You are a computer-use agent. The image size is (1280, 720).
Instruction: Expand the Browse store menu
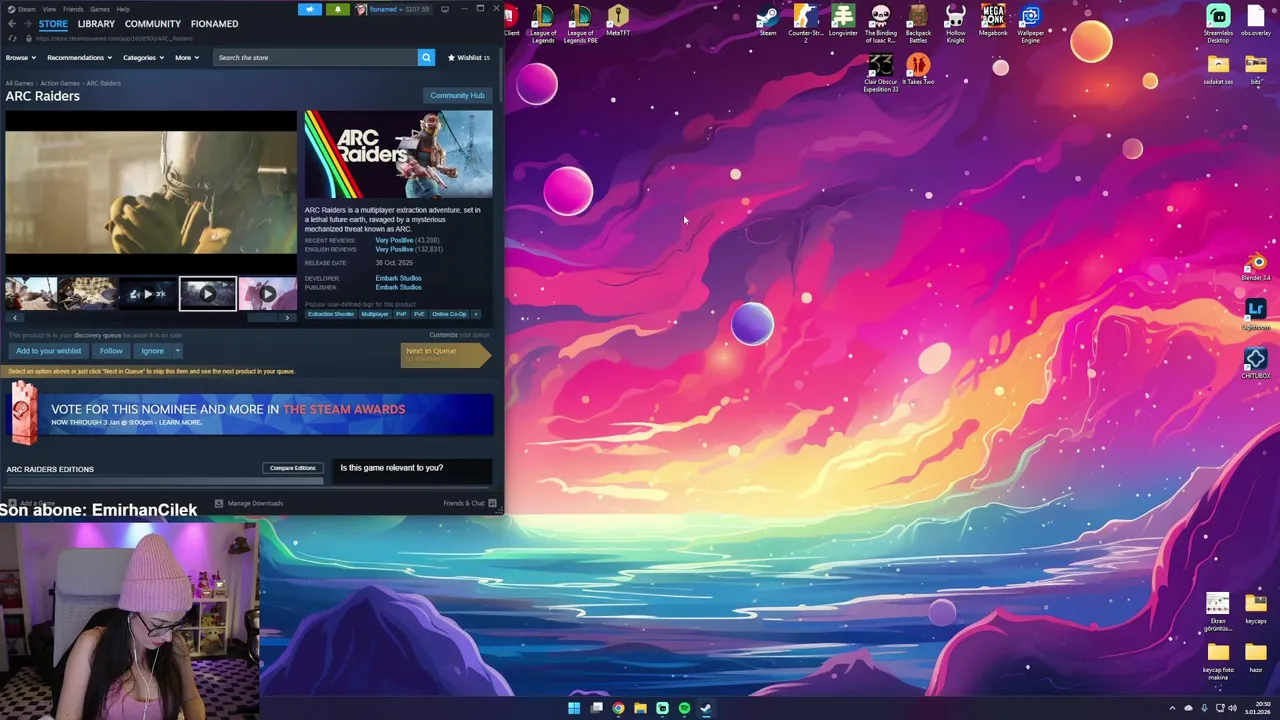coord(20,57)
